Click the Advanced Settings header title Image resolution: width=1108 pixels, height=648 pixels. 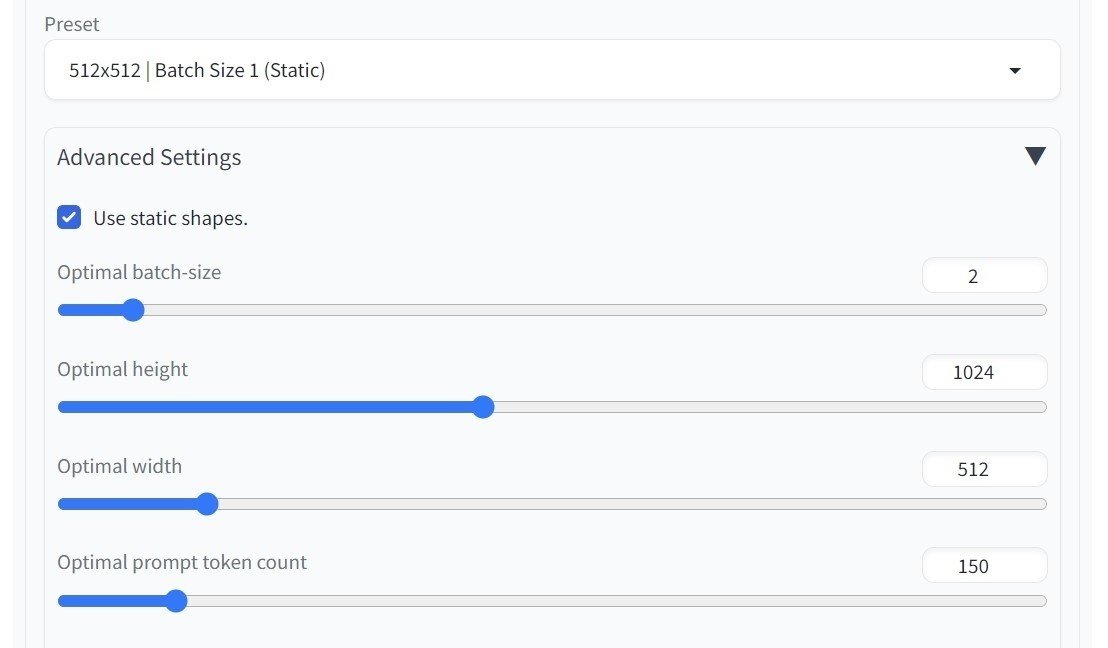tap(149, 157)
